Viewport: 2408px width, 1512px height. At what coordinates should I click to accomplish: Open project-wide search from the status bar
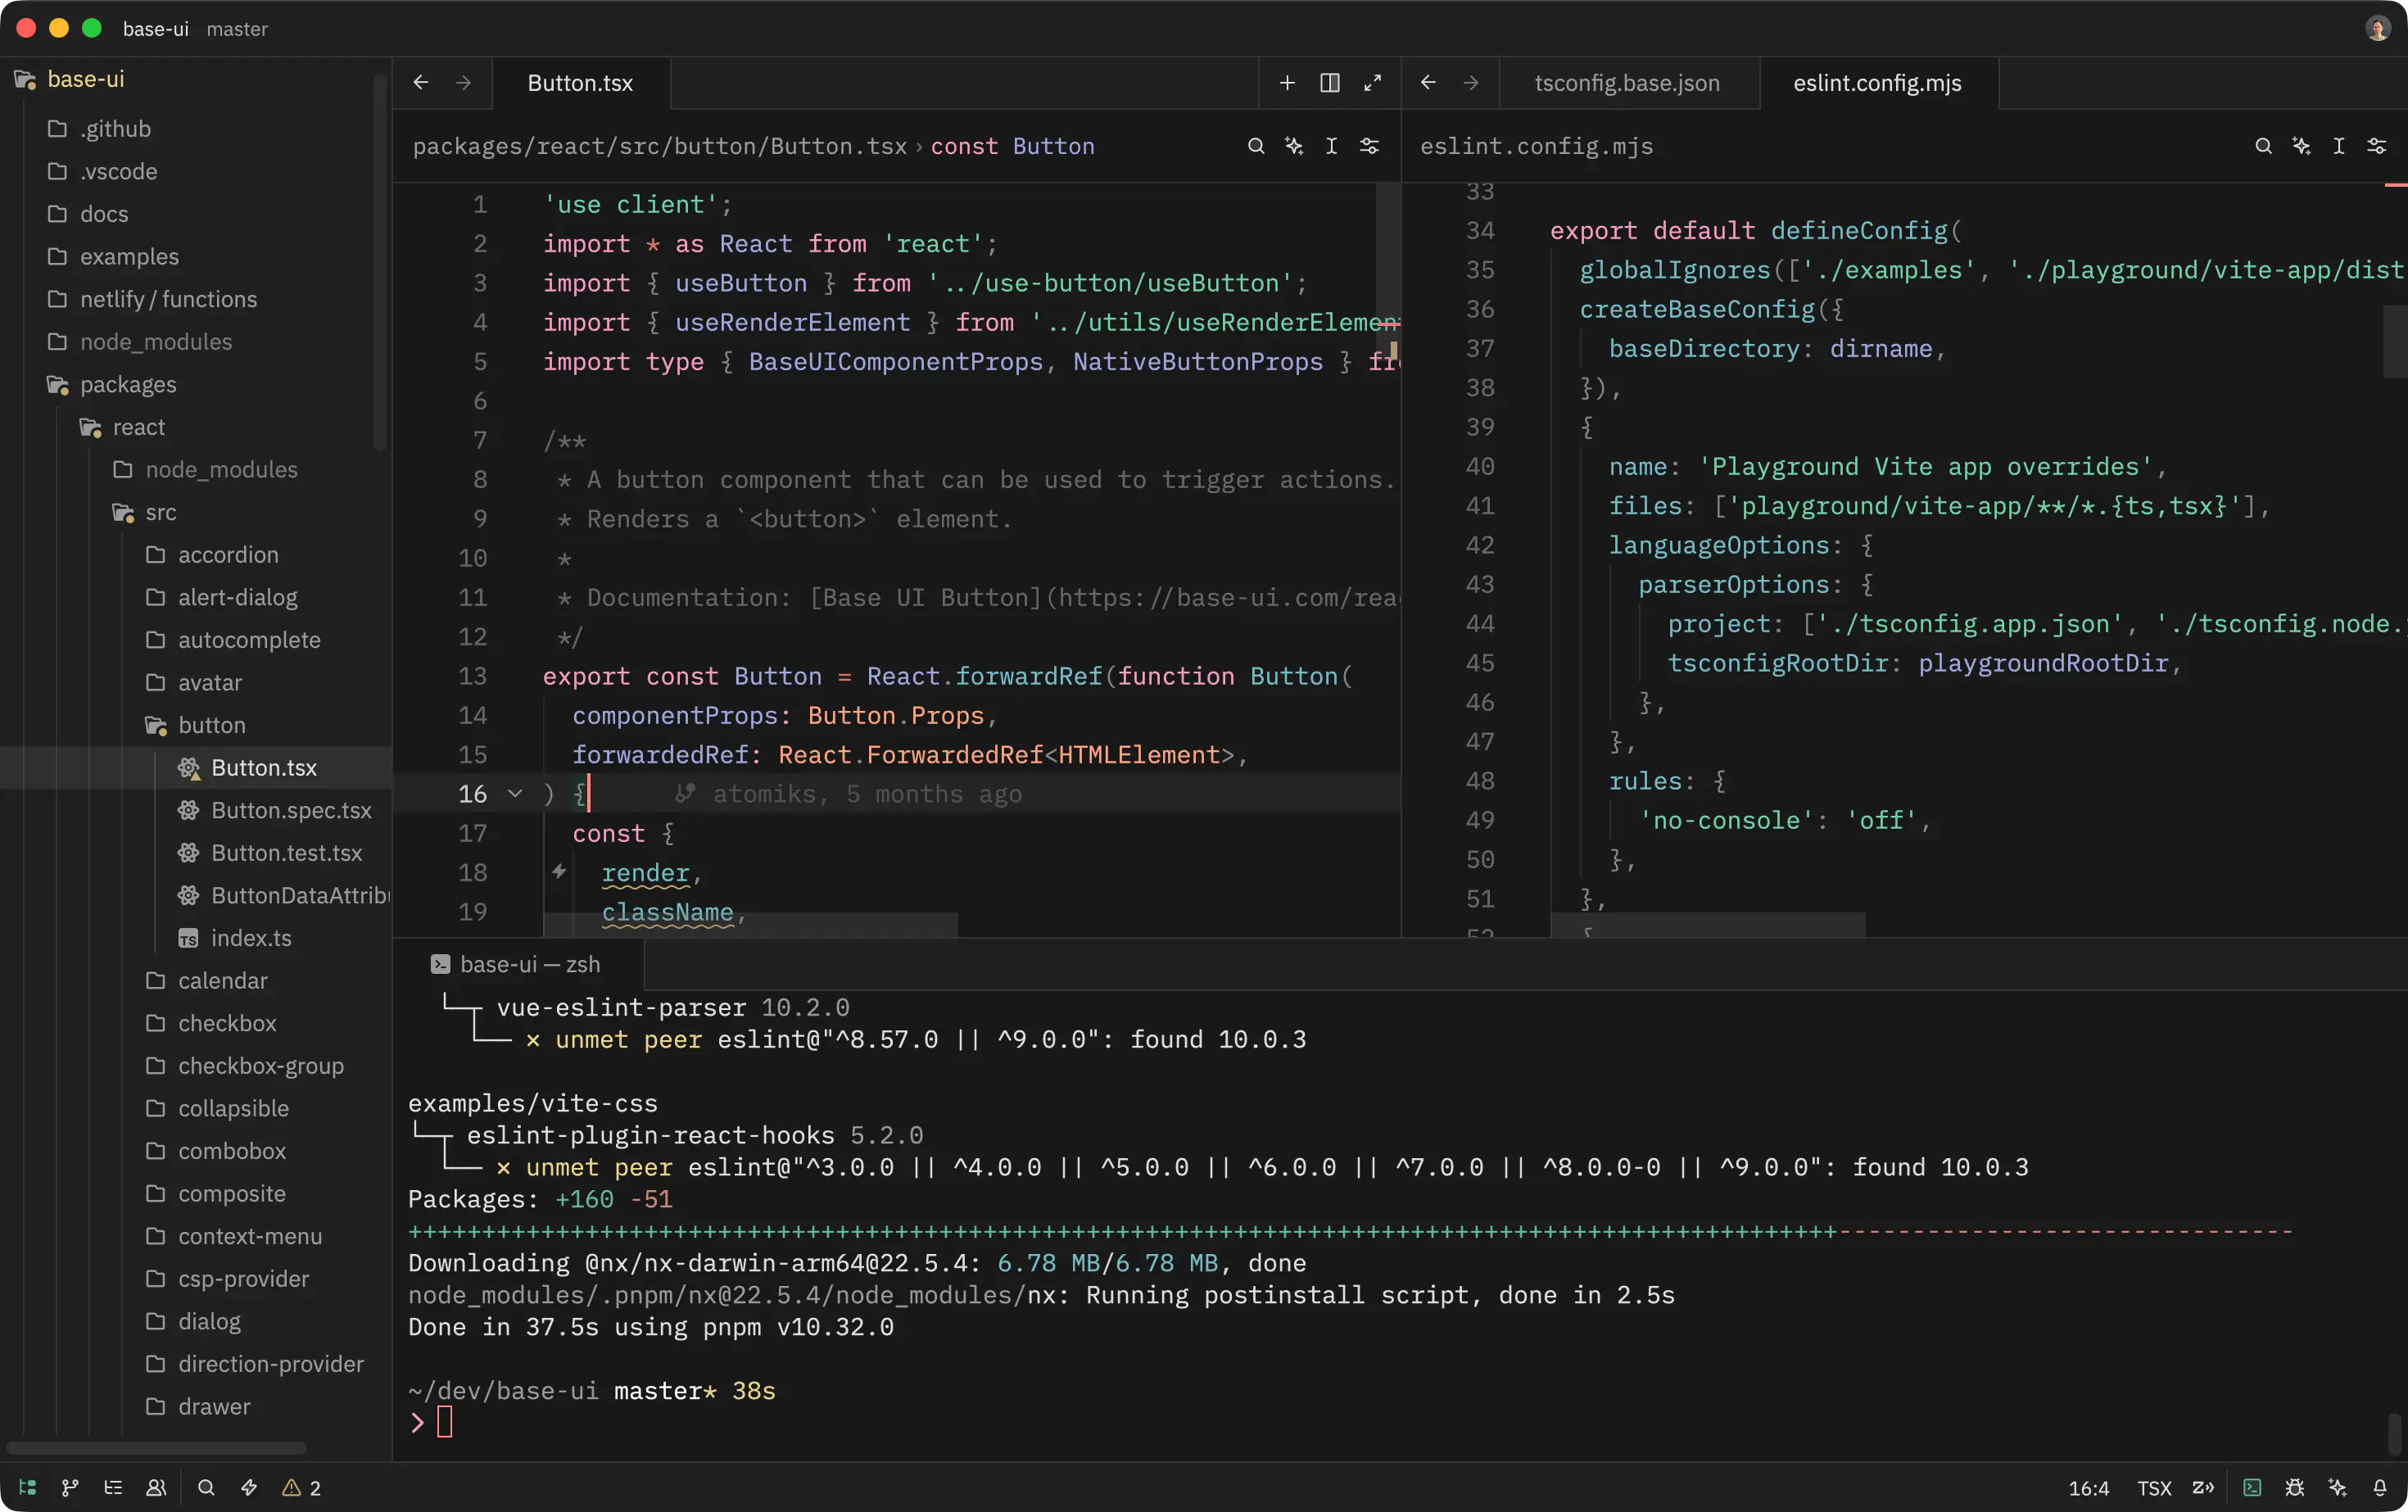tap(205, 1487)
